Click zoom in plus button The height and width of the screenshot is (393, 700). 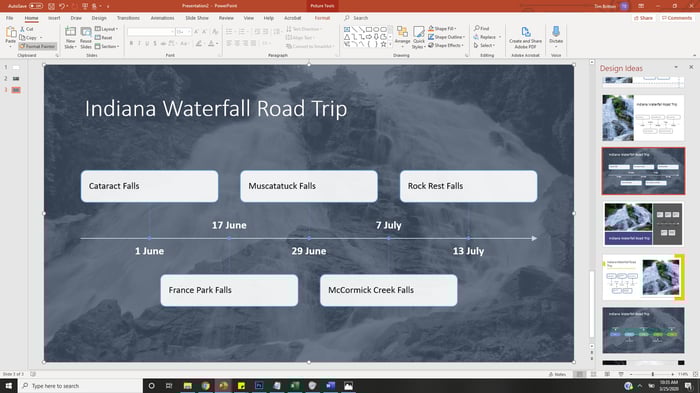click(x=673, y=374)
